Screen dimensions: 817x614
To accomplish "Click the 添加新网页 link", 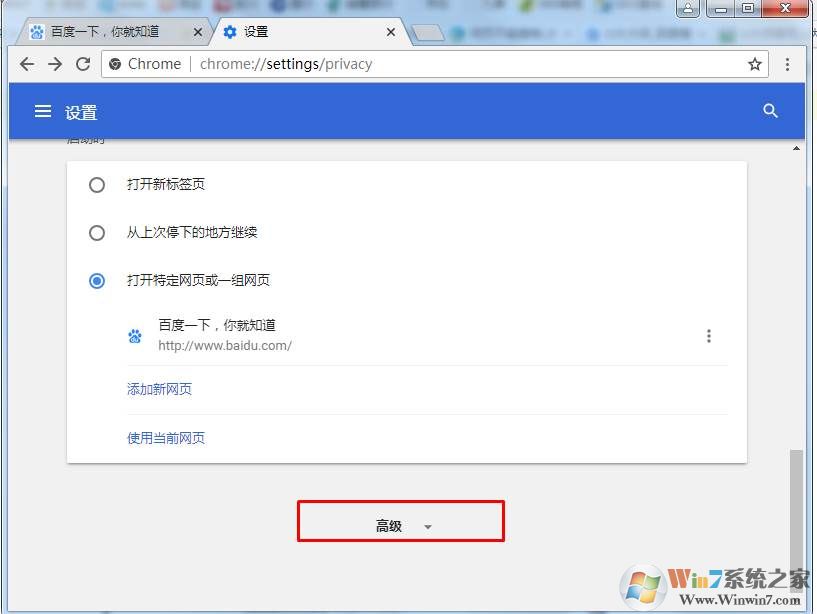I will click(159, 389).
